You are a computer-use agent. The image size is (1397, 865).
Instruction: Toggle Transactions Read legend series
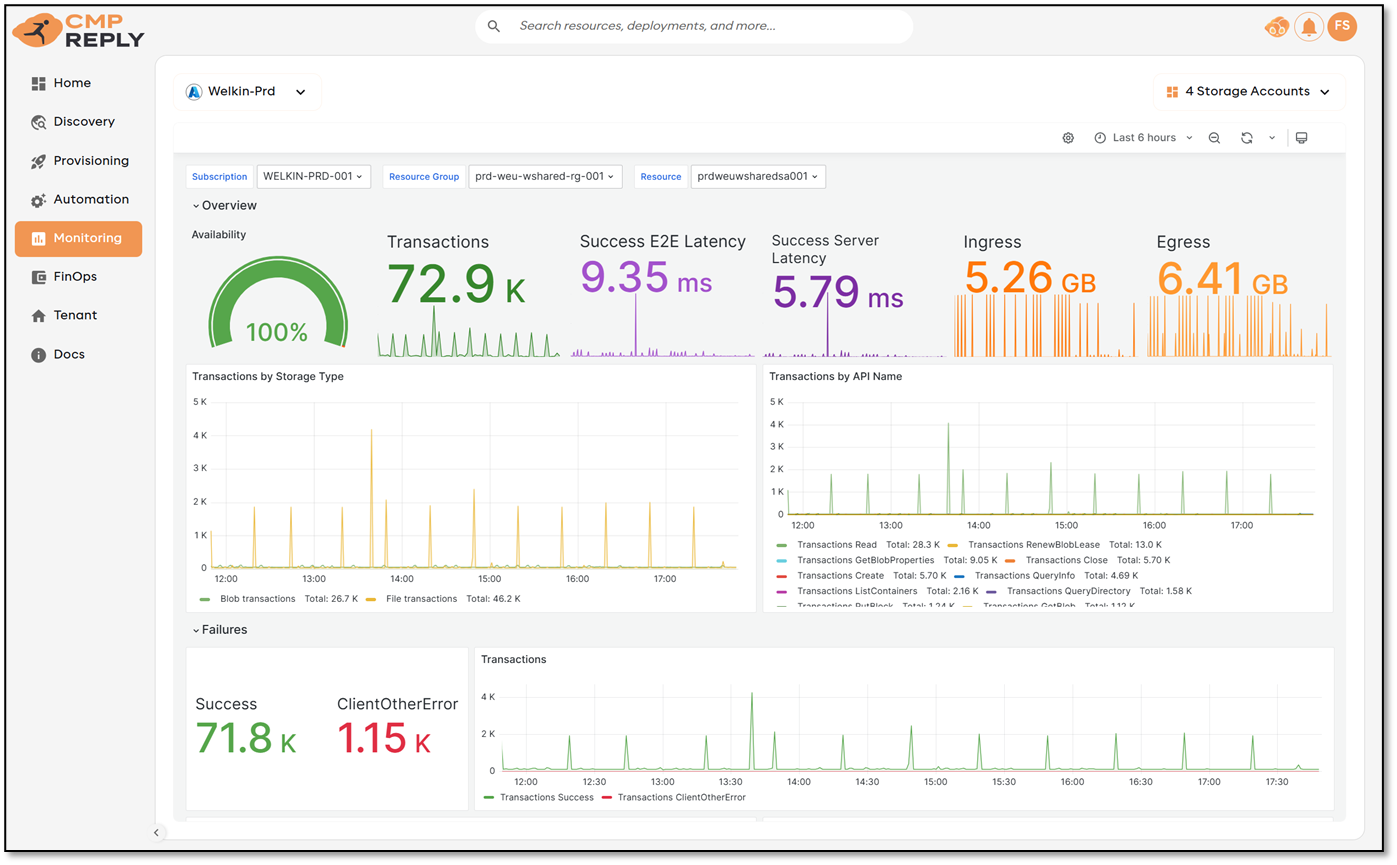tap(836, 545)
